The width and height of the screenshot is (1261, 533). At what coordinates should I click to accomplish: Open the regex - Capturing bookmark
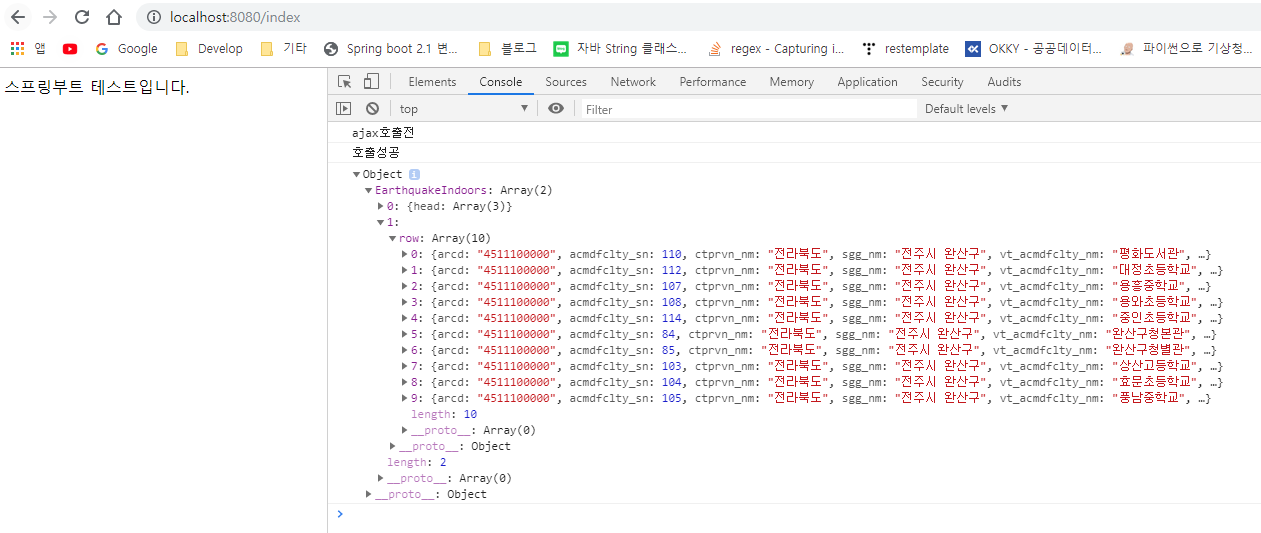click(776, 48)
